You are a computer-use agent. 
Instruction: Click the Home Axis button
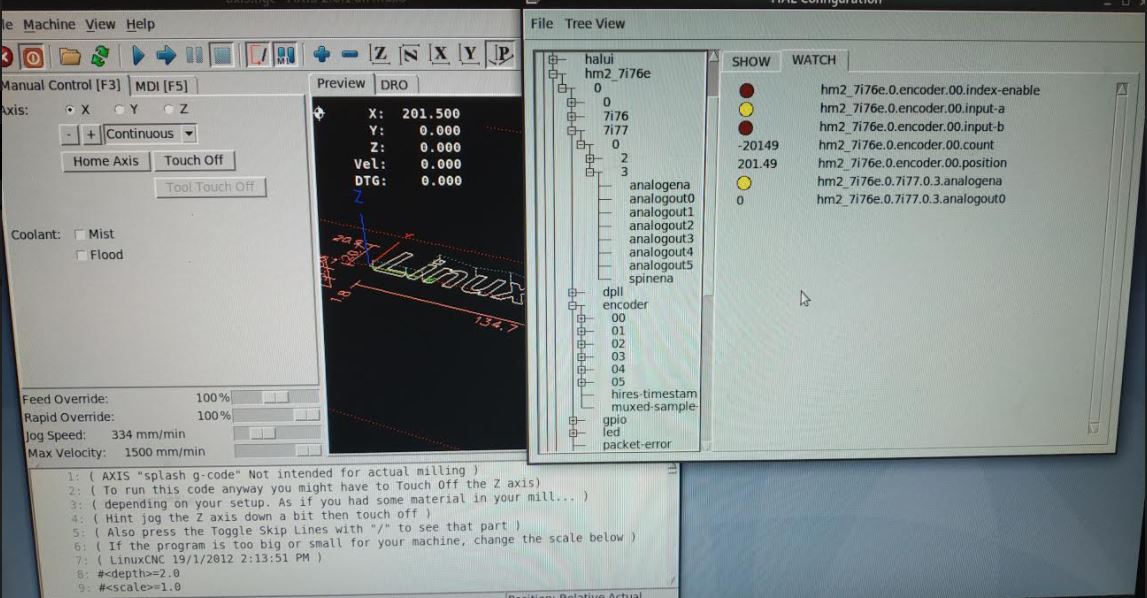[106, 161]
